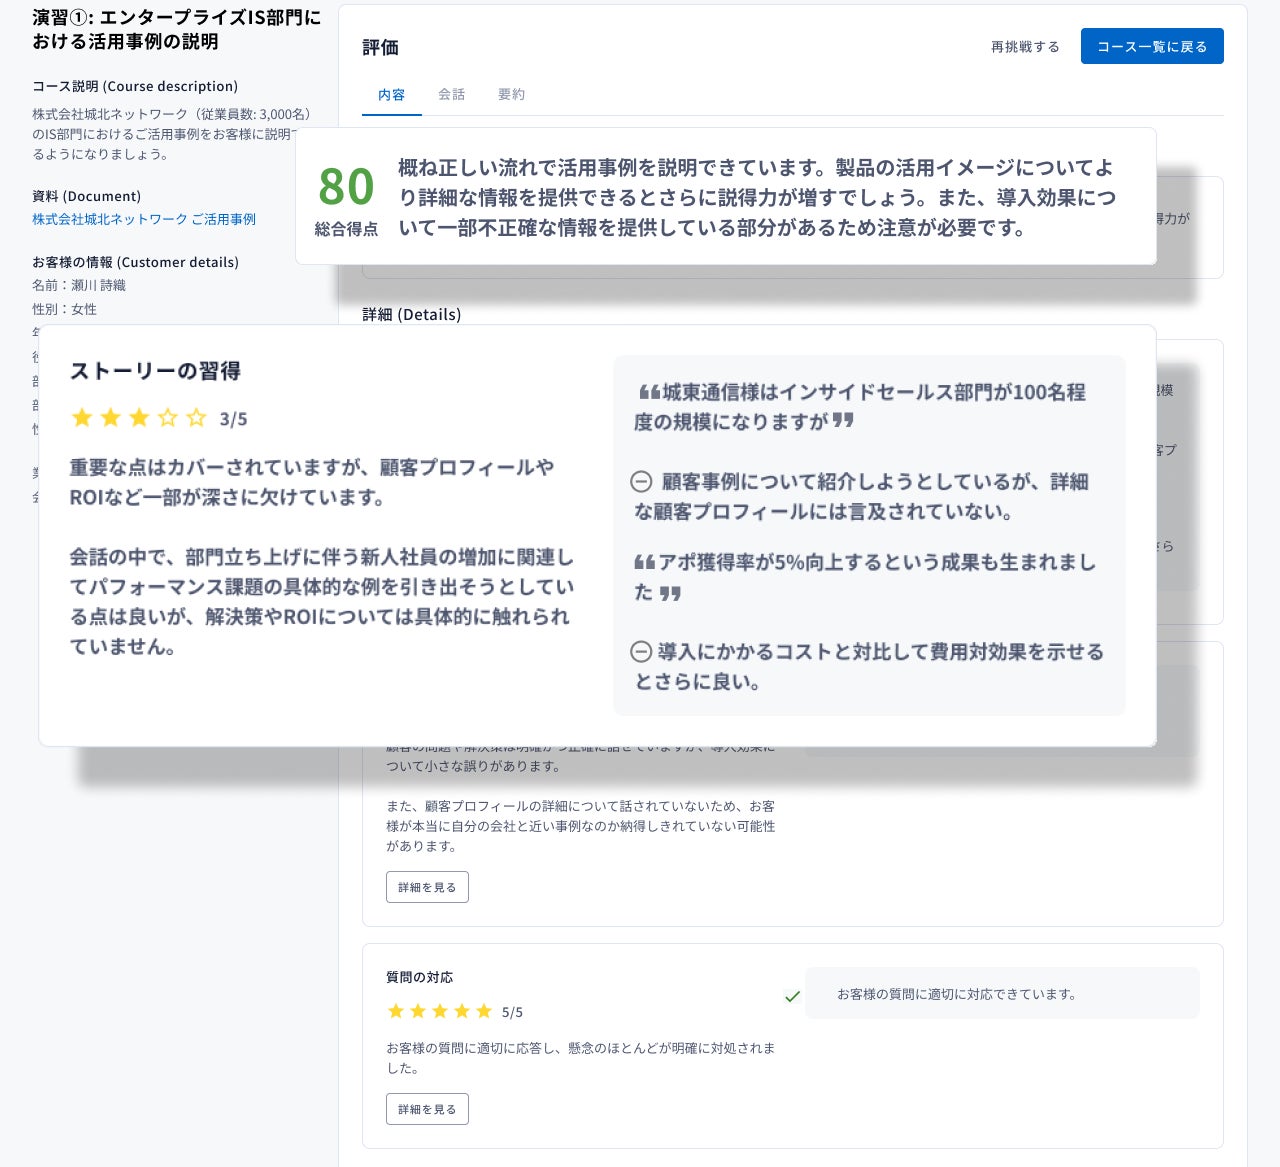
Task: Click the five-star rating under 質問の対応
Action: coord(440,1011)
